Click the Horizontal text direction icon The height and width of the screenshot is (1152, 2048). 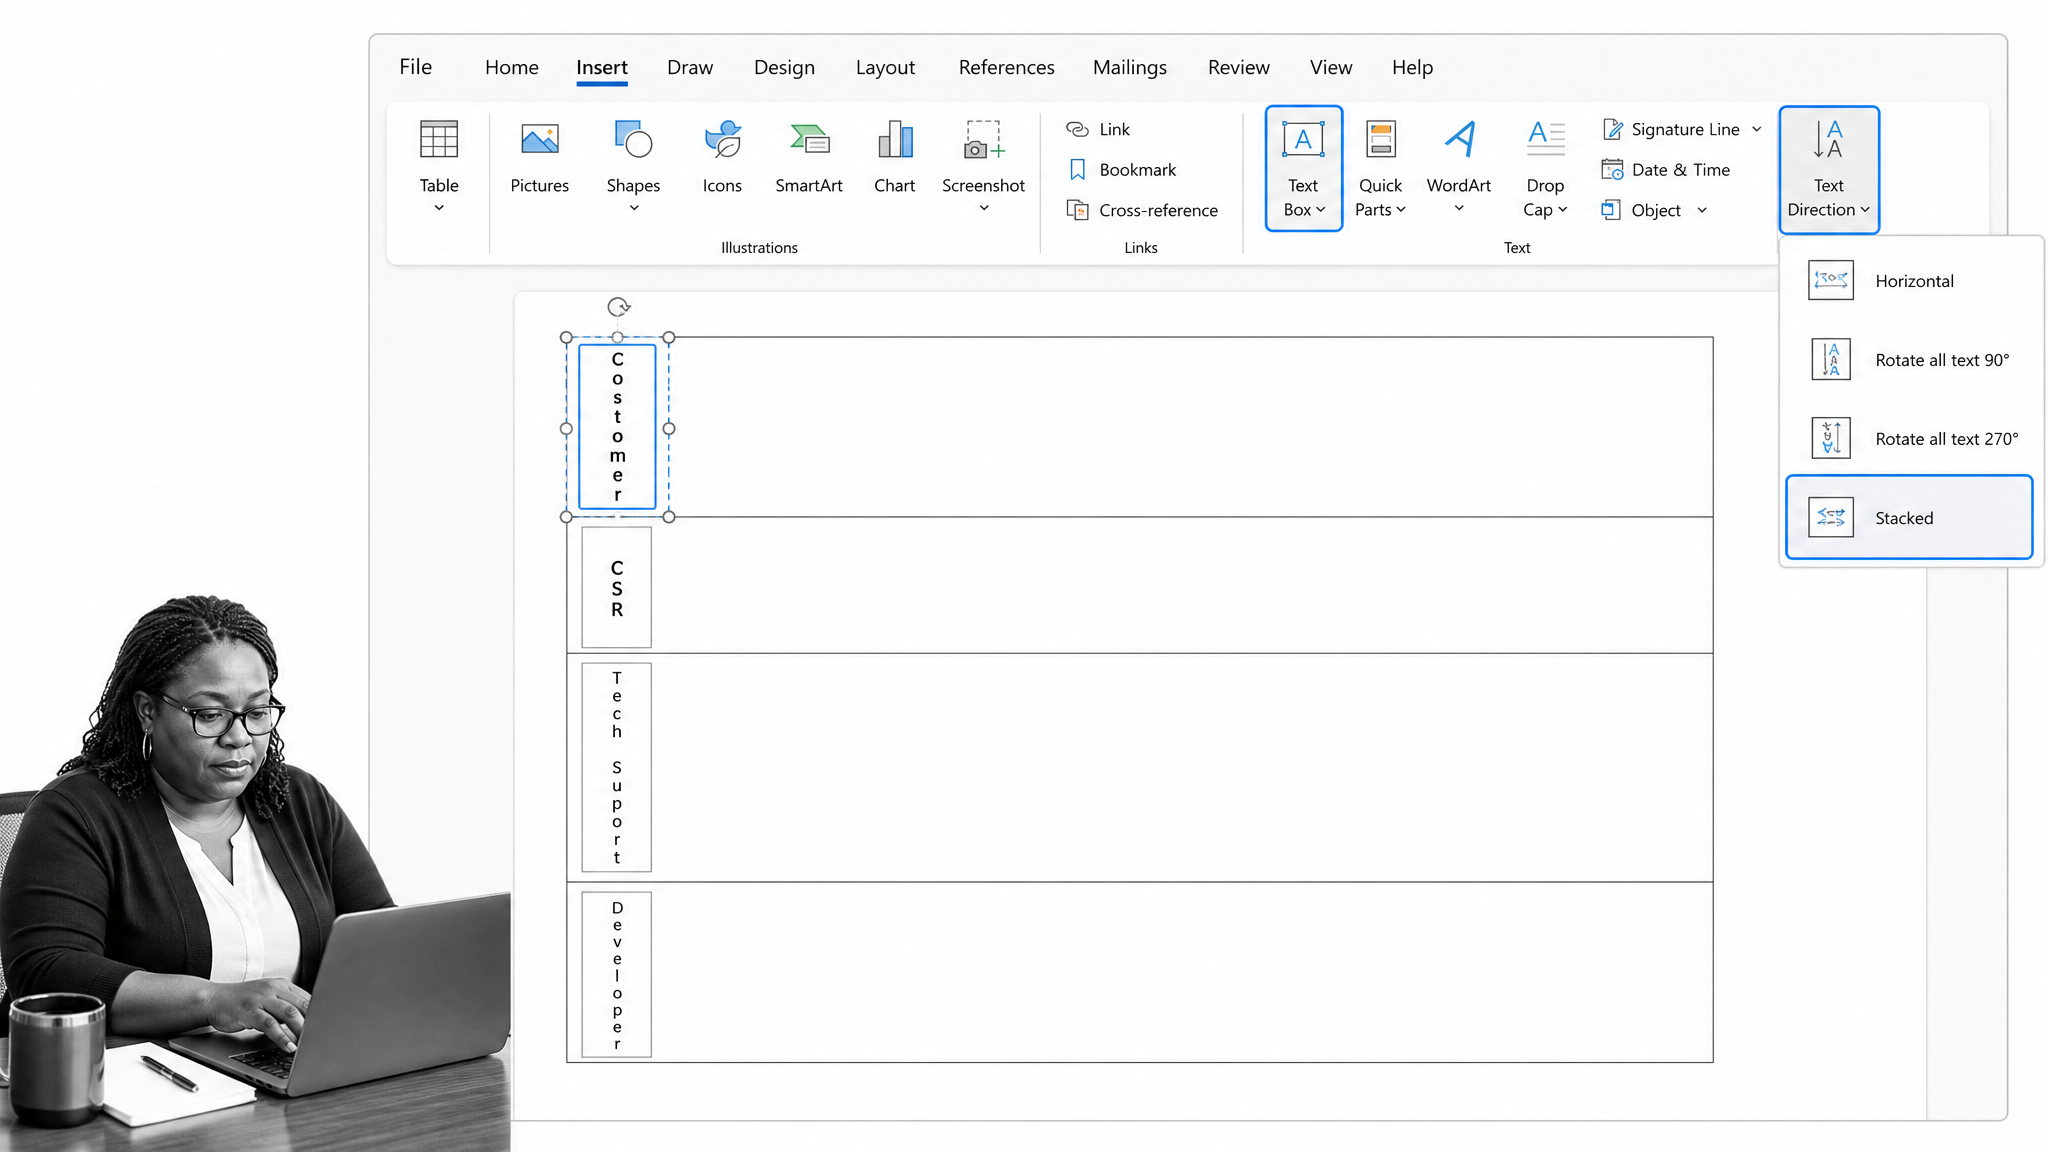click(x=1831, y=280)
